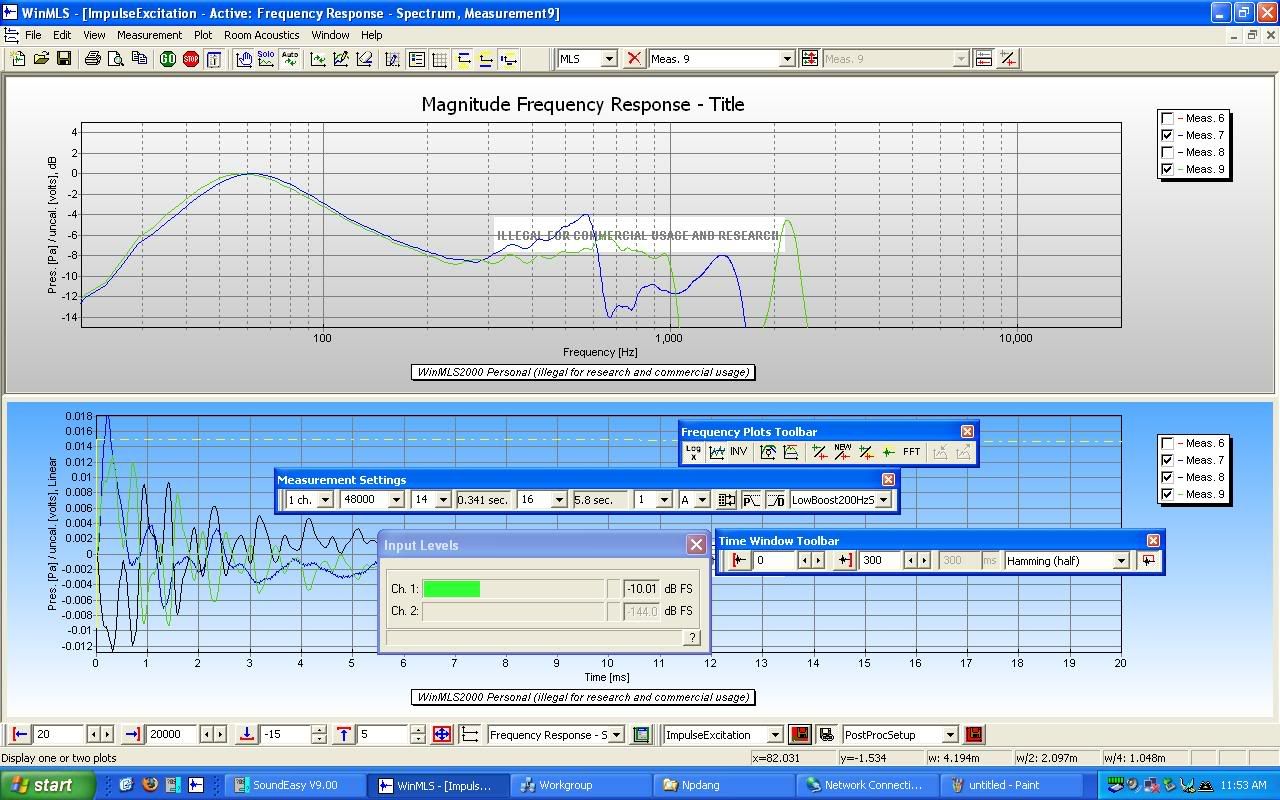This screenshot has height=800, width=1280.
Task: Uncheck Meas. 7 in bottom plot legend
Action: (1168, 460)
